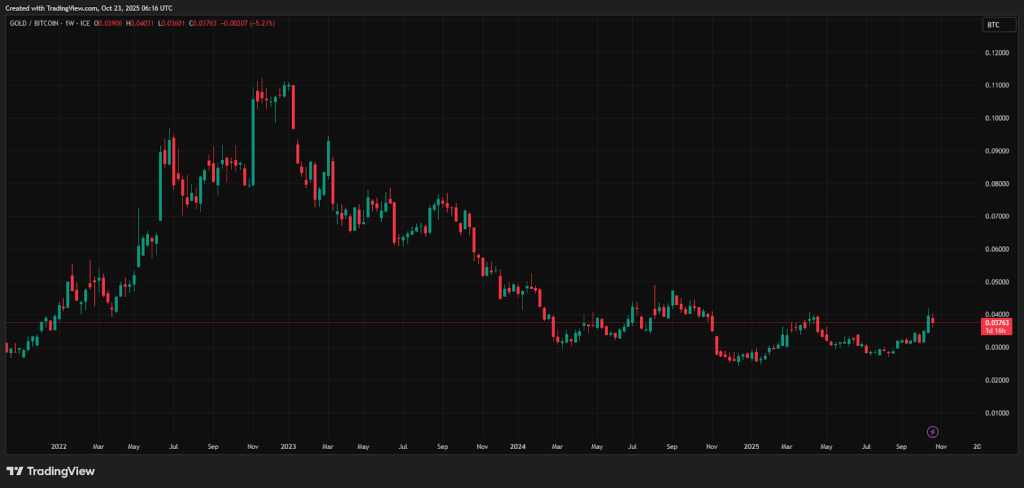The height and width of the screenshot is (488, 1024).
Task: Click the ICE exchange label in legend
Action: (x=85, y=24)
